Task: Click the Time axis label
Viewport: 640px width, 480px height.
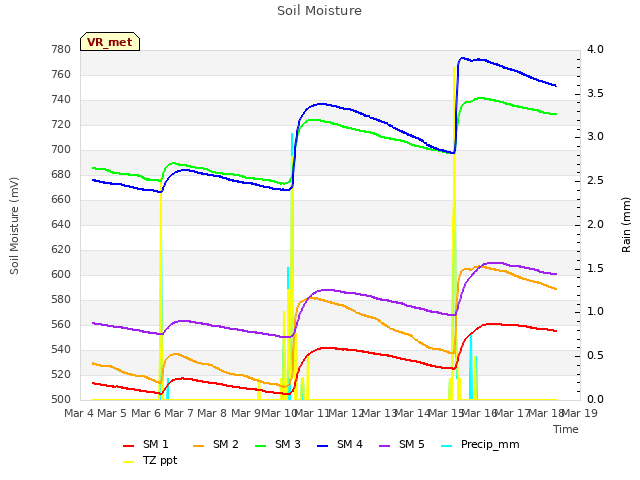Action: point(566,429)
